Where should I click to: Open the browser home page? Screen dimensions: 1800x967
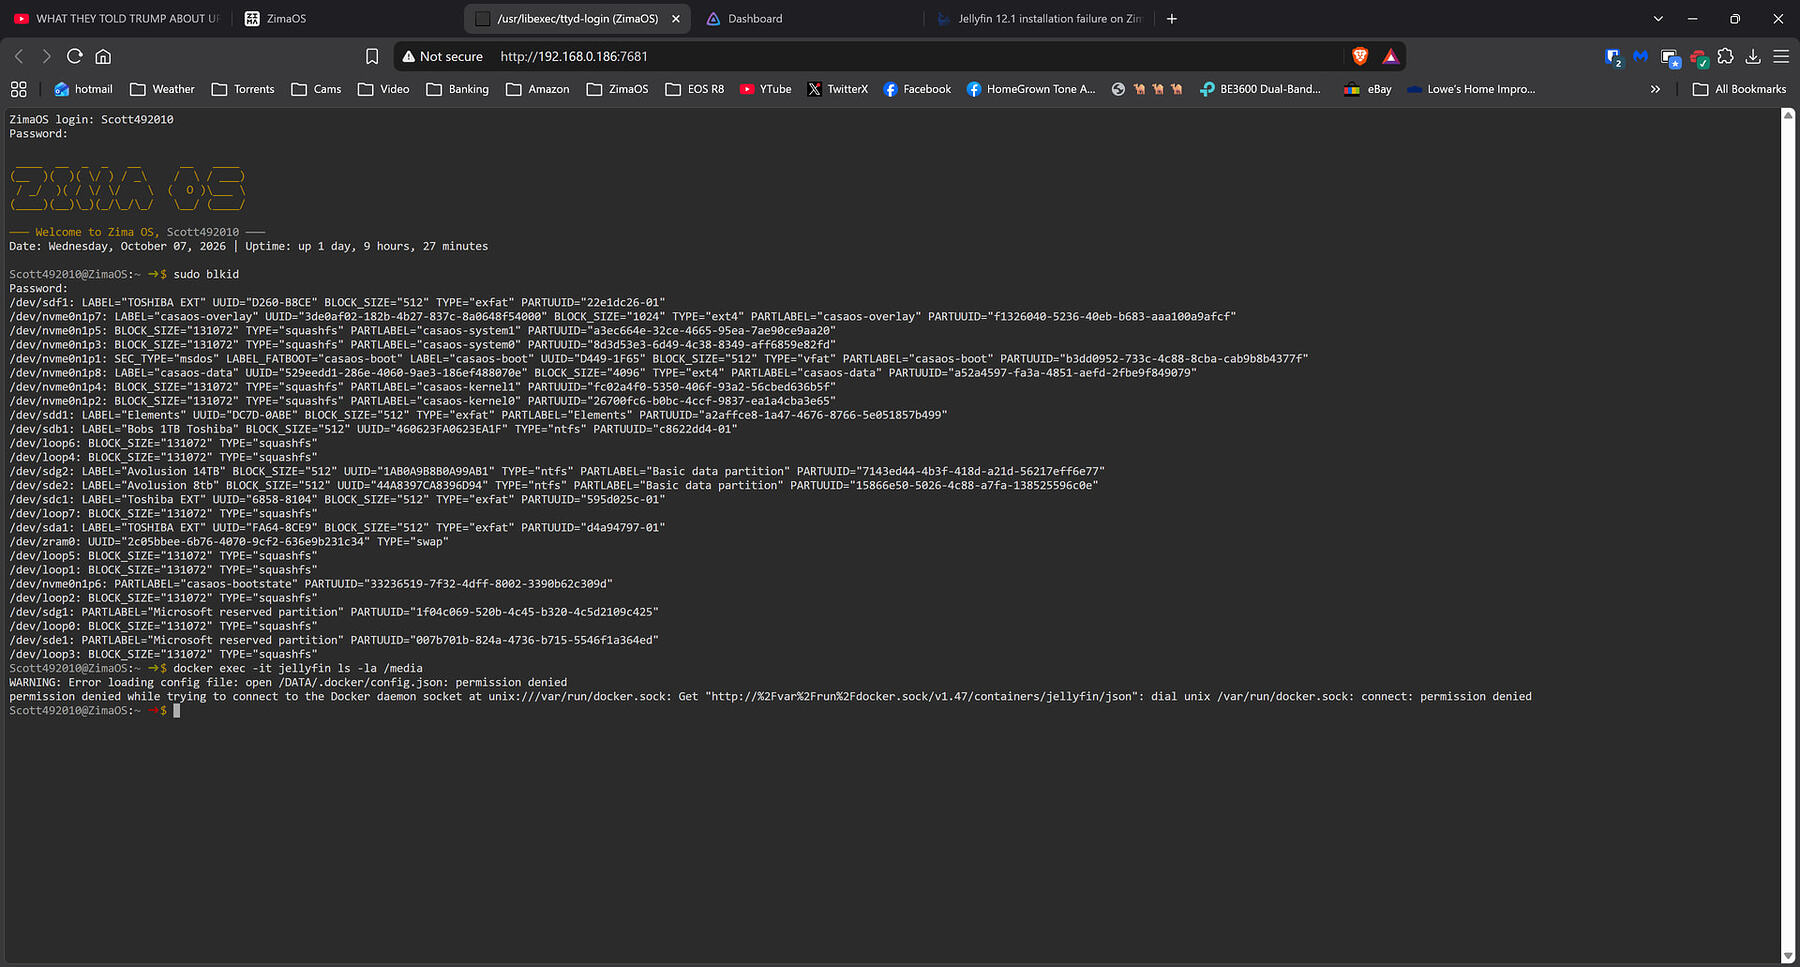coord(103,56)
